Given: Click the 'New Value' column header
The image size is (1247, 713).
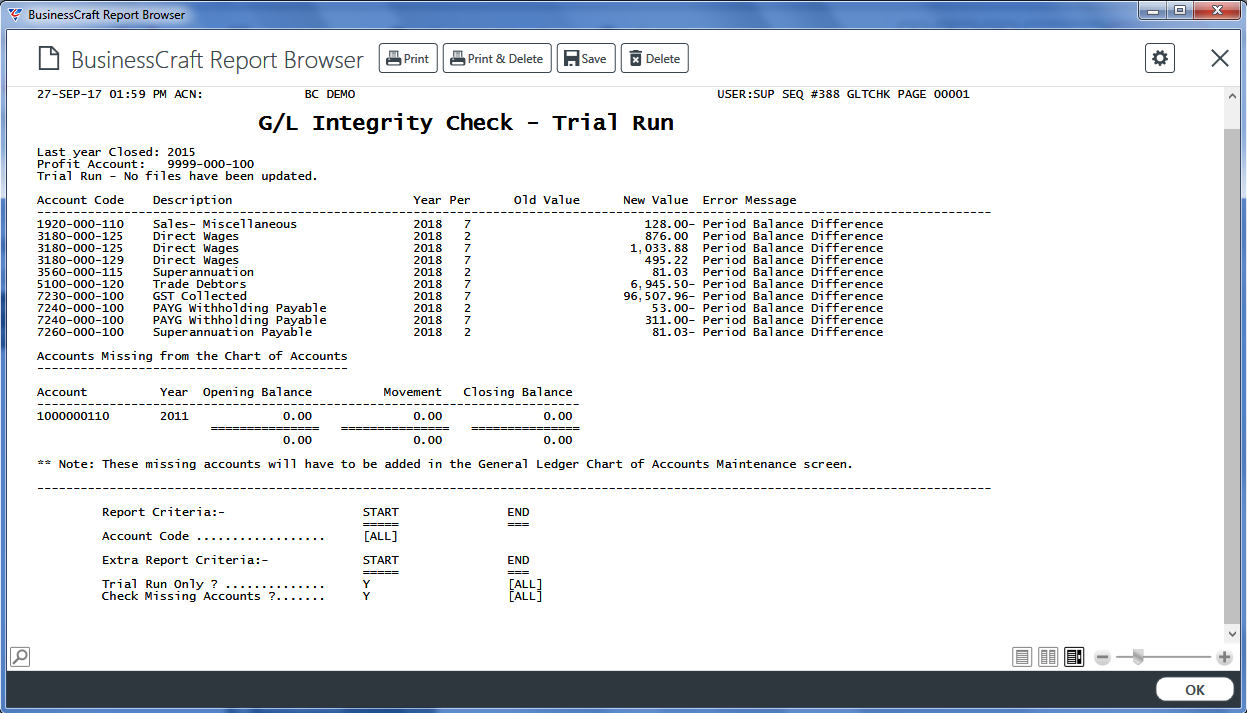Looking at the screenshot, I should (655, 200).
